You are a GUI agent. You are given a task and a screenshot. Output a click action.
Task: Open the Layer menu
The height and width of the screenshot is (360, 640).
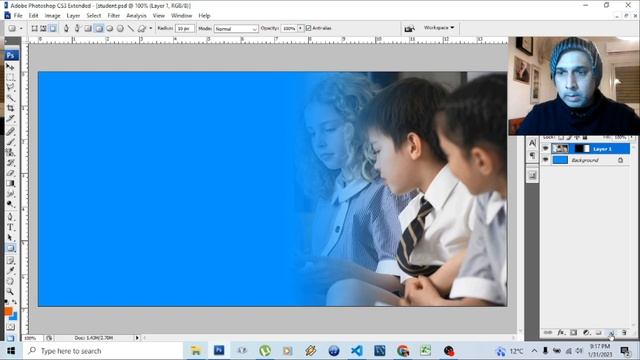(73, 16)
